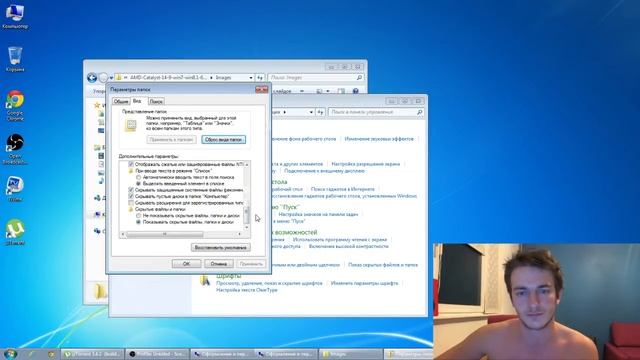
Task: Click the Explorer change view icon
Action: pyautogui.click(x=319, y=91)
